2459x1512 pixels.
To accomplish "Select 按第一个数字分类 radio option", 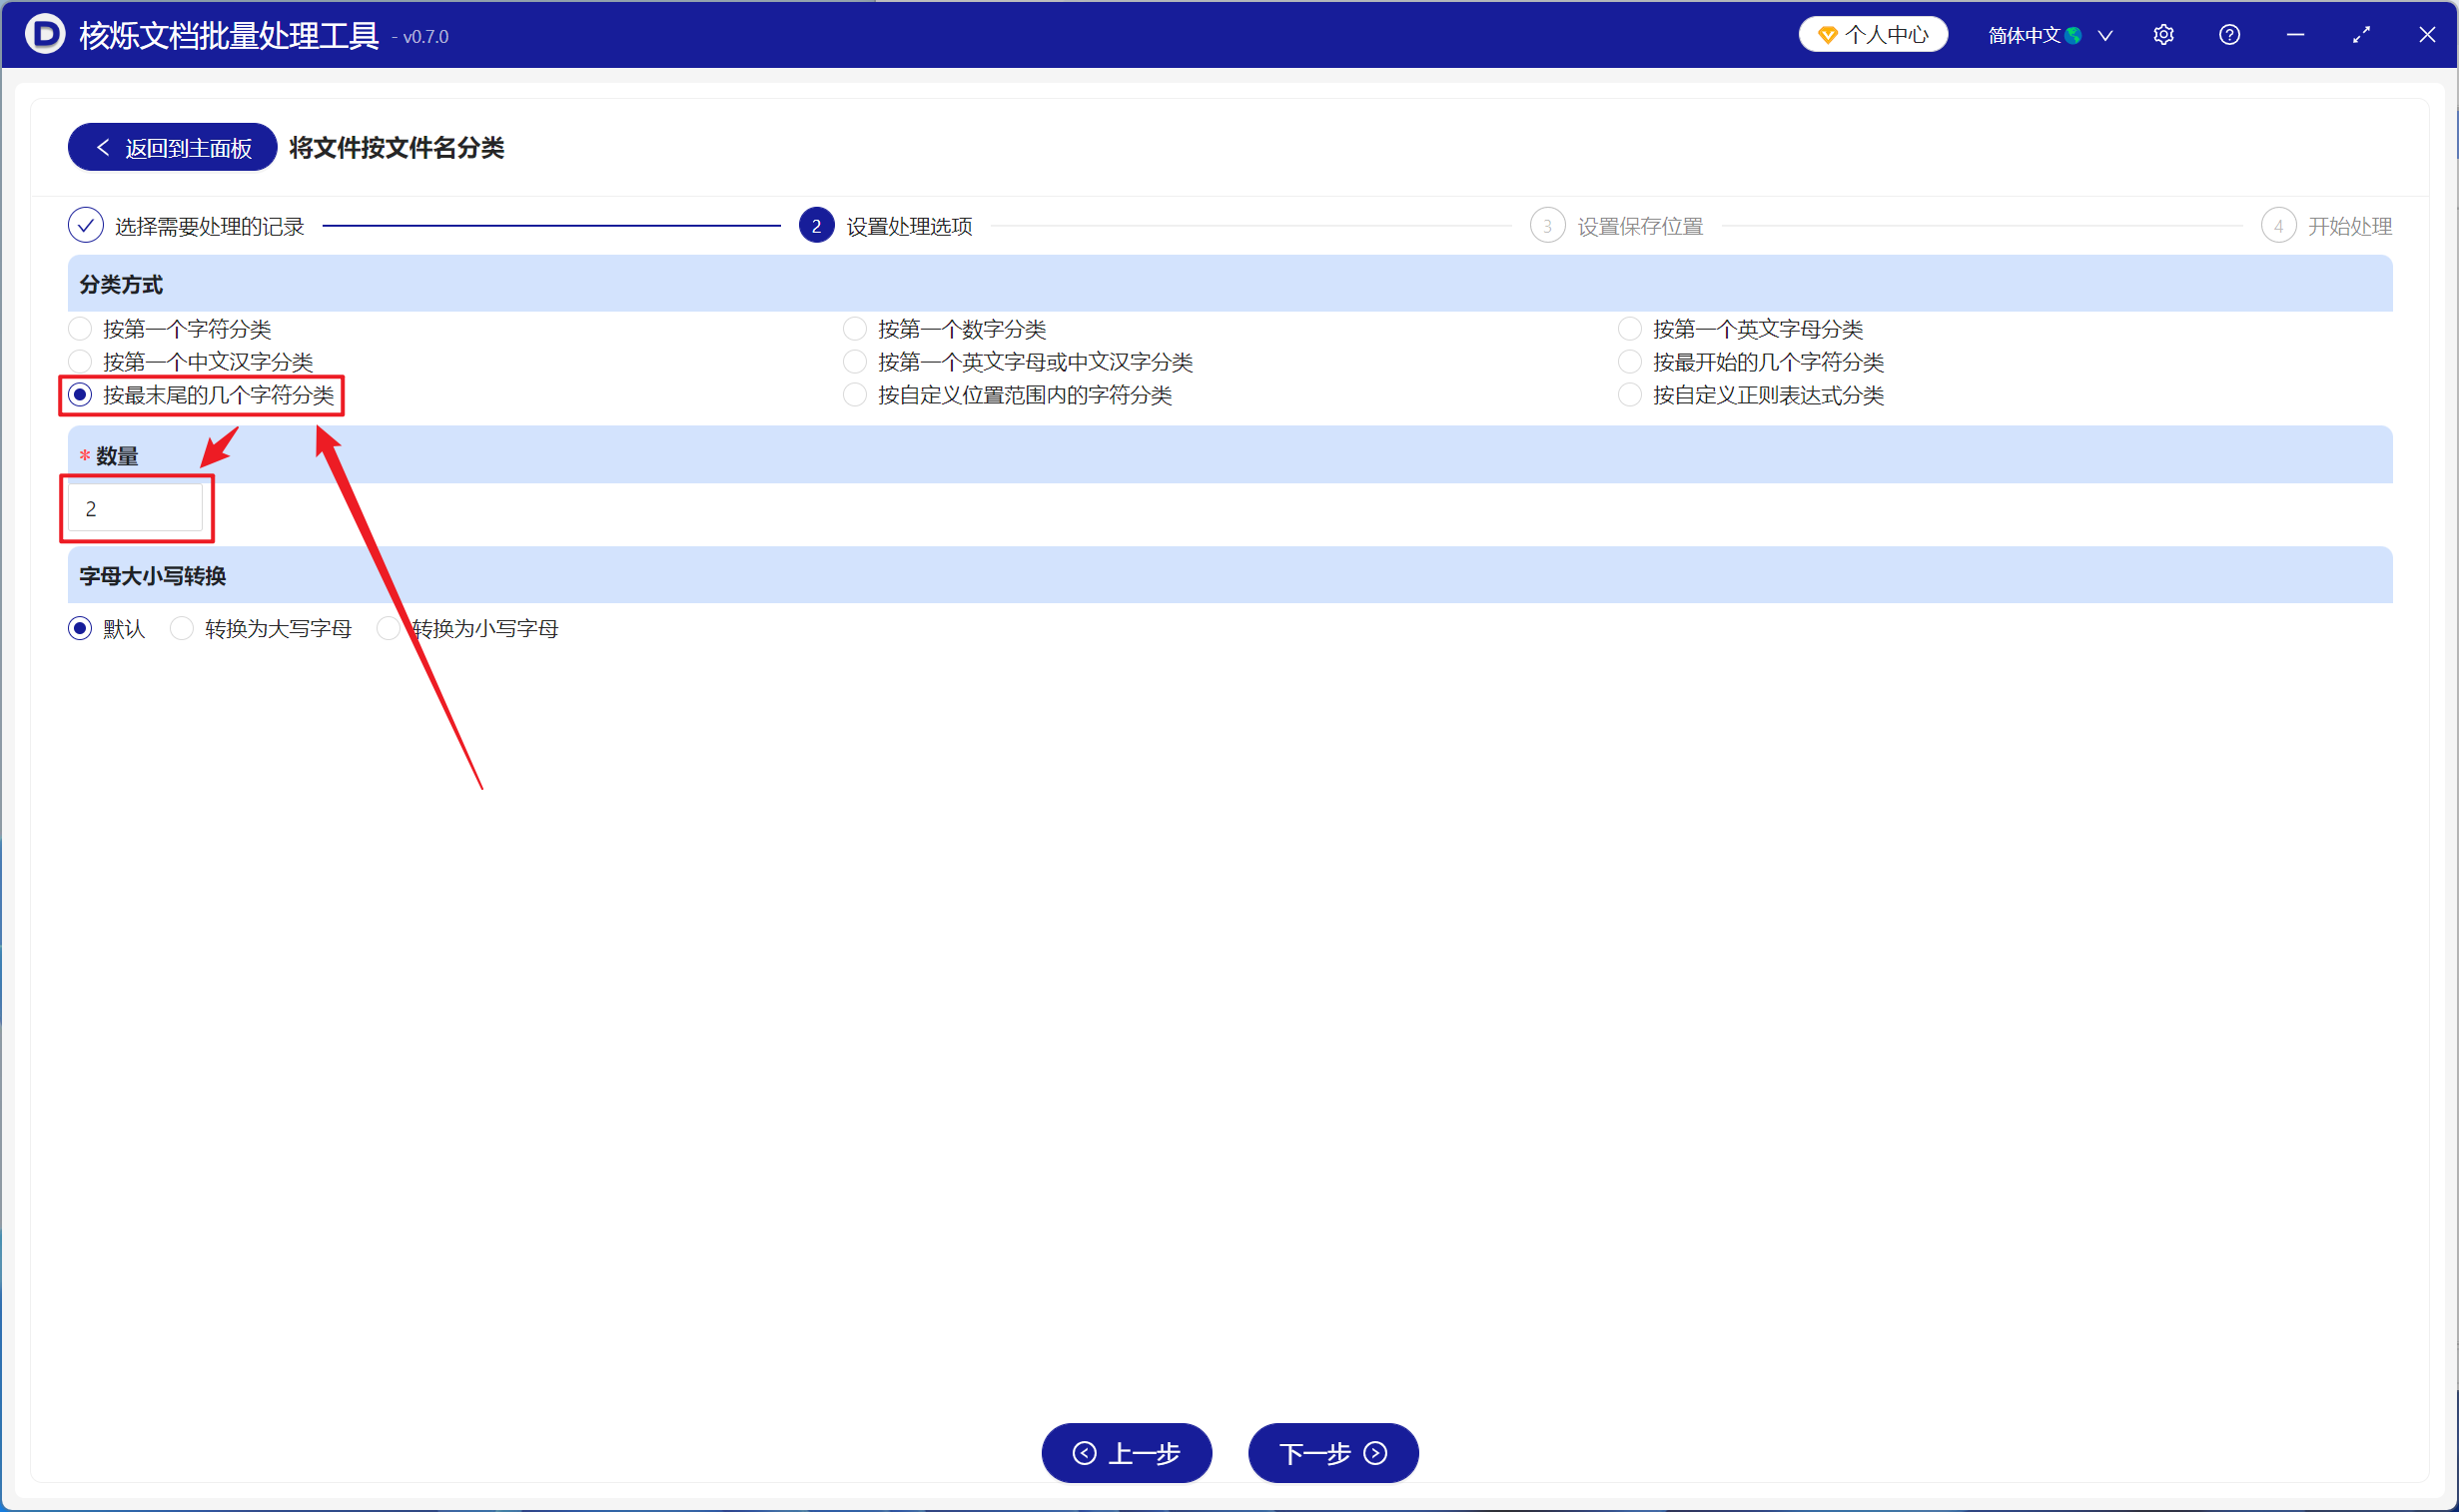I will (855, 329).
